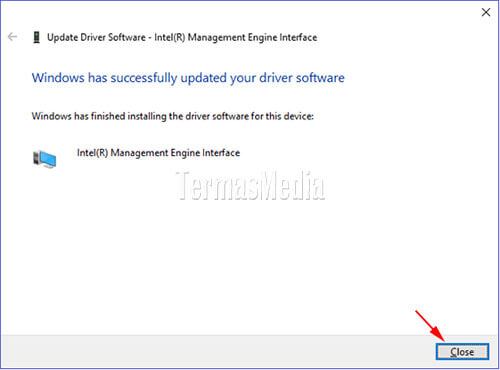Go back using the back arrow
Image resolution: width=500 pixels, height=370 pixels.
coord(12,37)
